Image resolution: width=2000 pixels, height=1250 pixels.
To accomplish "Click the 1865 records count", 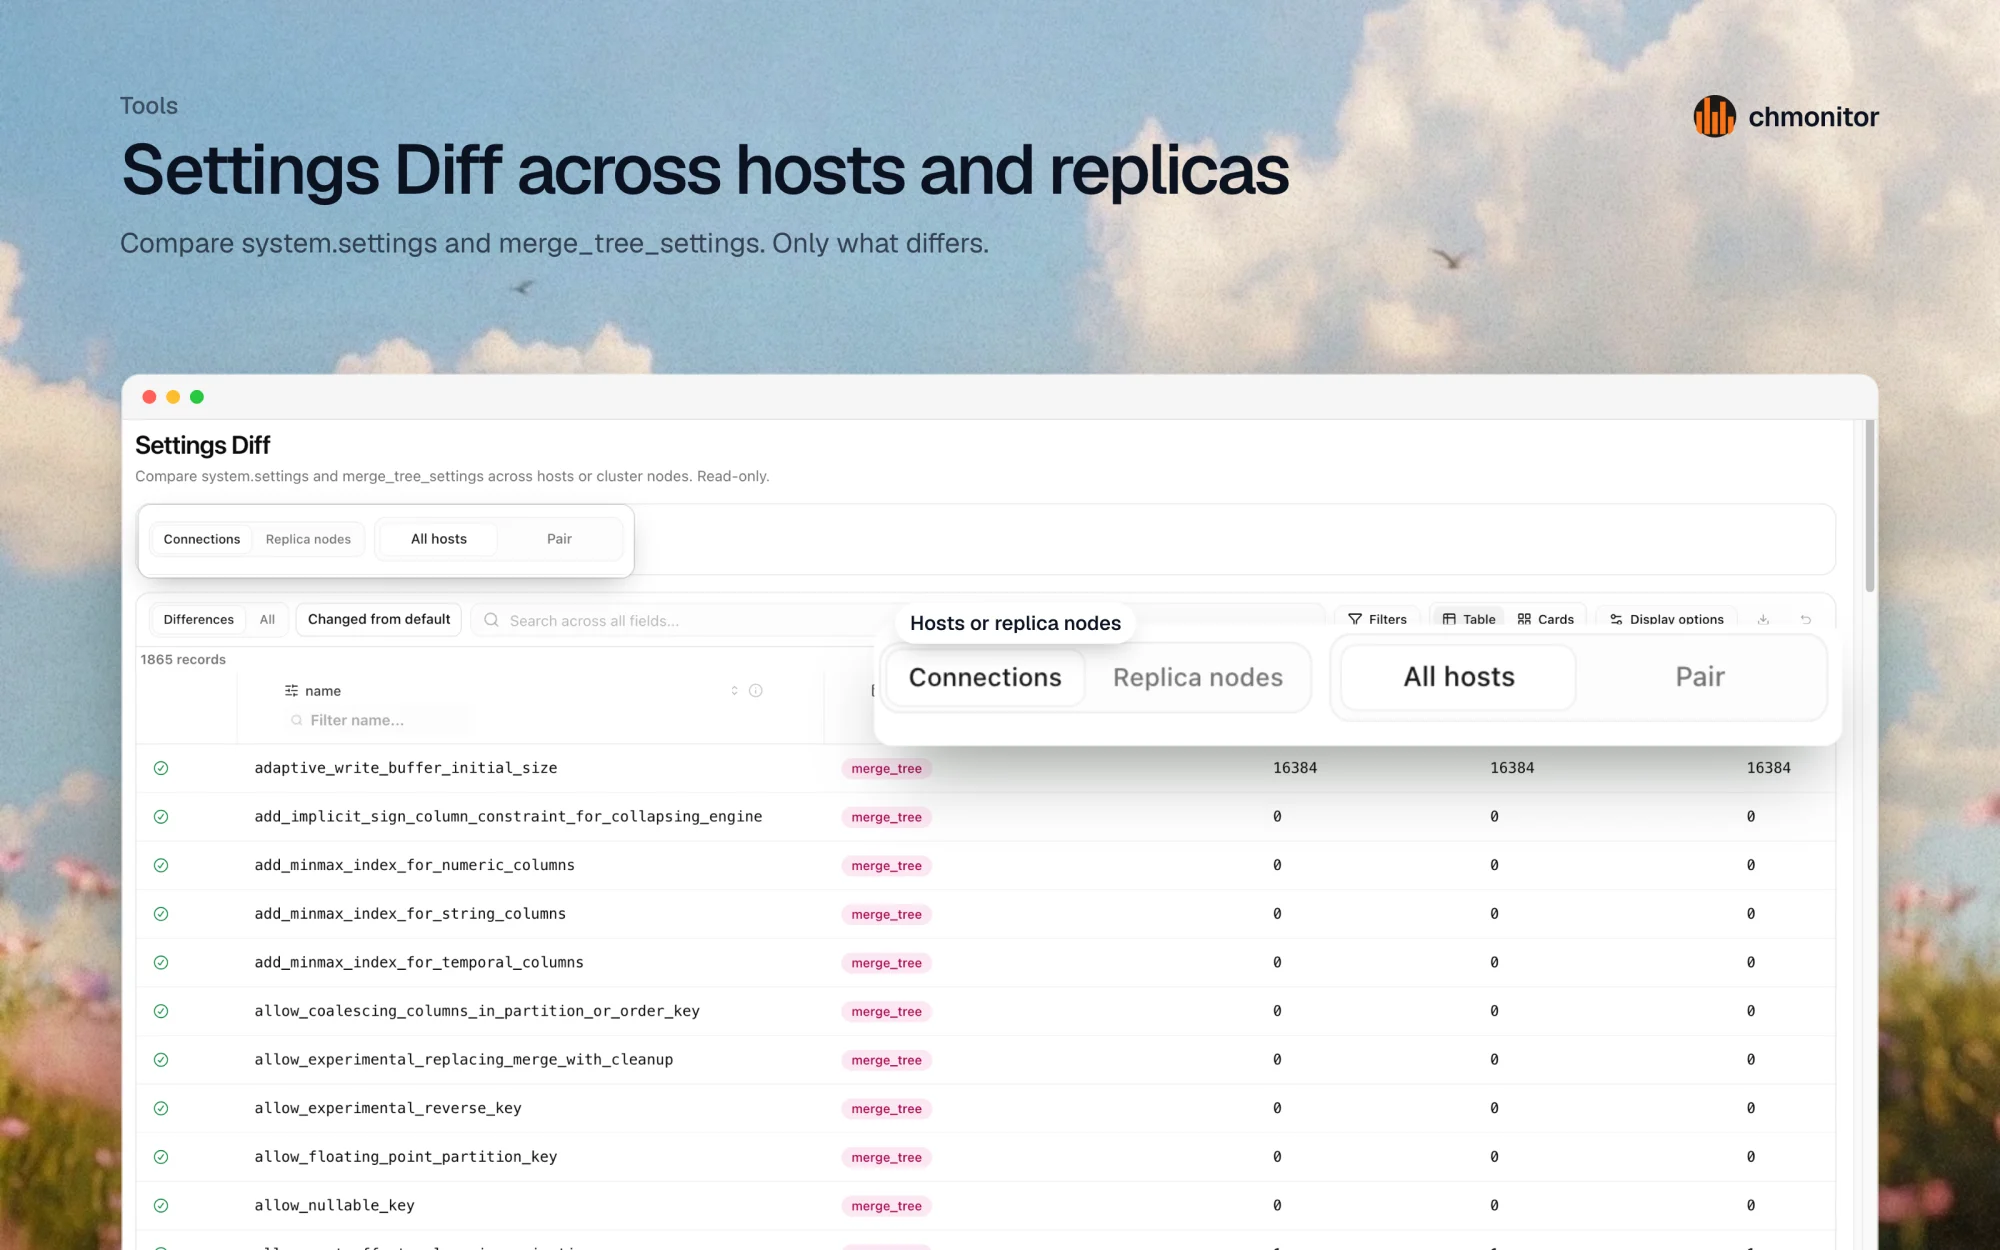I will (183, 660).
